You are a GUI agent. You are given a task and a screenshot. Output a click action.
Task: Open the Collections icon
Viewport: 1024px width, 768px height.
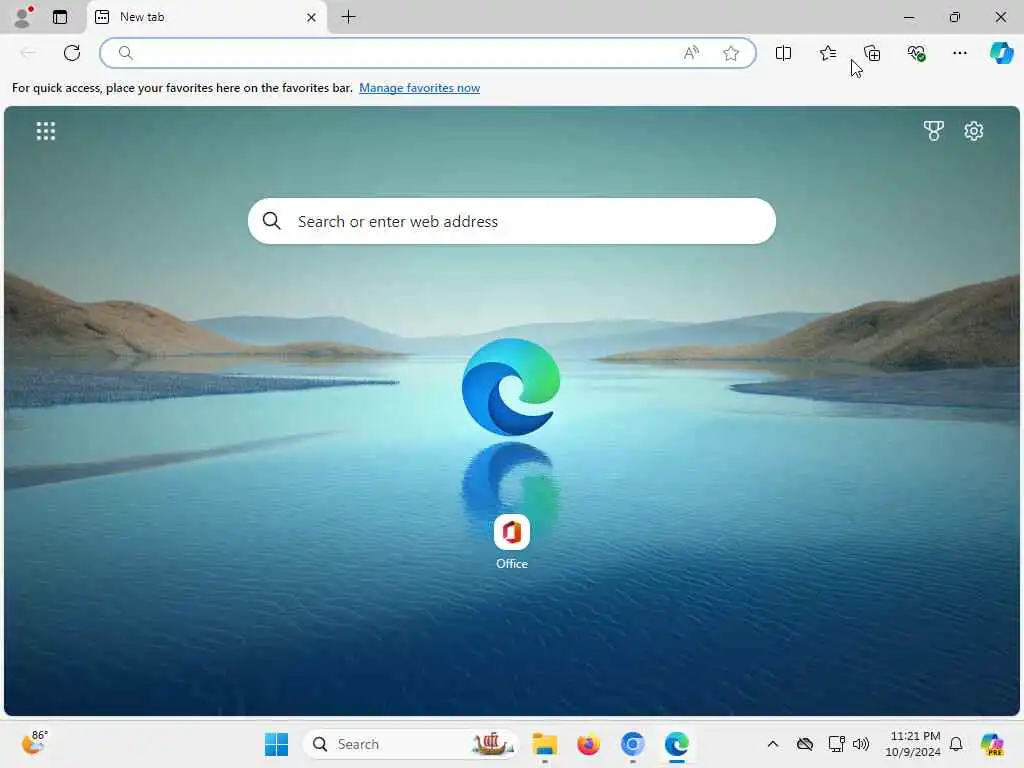[x=872, y=53]
